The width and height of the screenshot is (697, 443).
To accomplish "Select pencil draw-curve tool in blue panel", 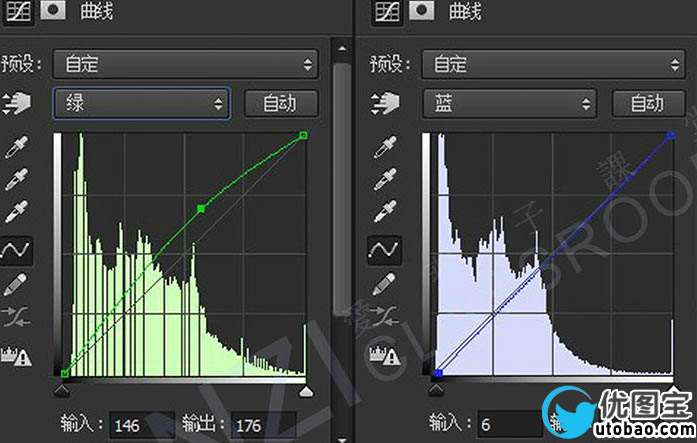I will (x=384, y=284).
